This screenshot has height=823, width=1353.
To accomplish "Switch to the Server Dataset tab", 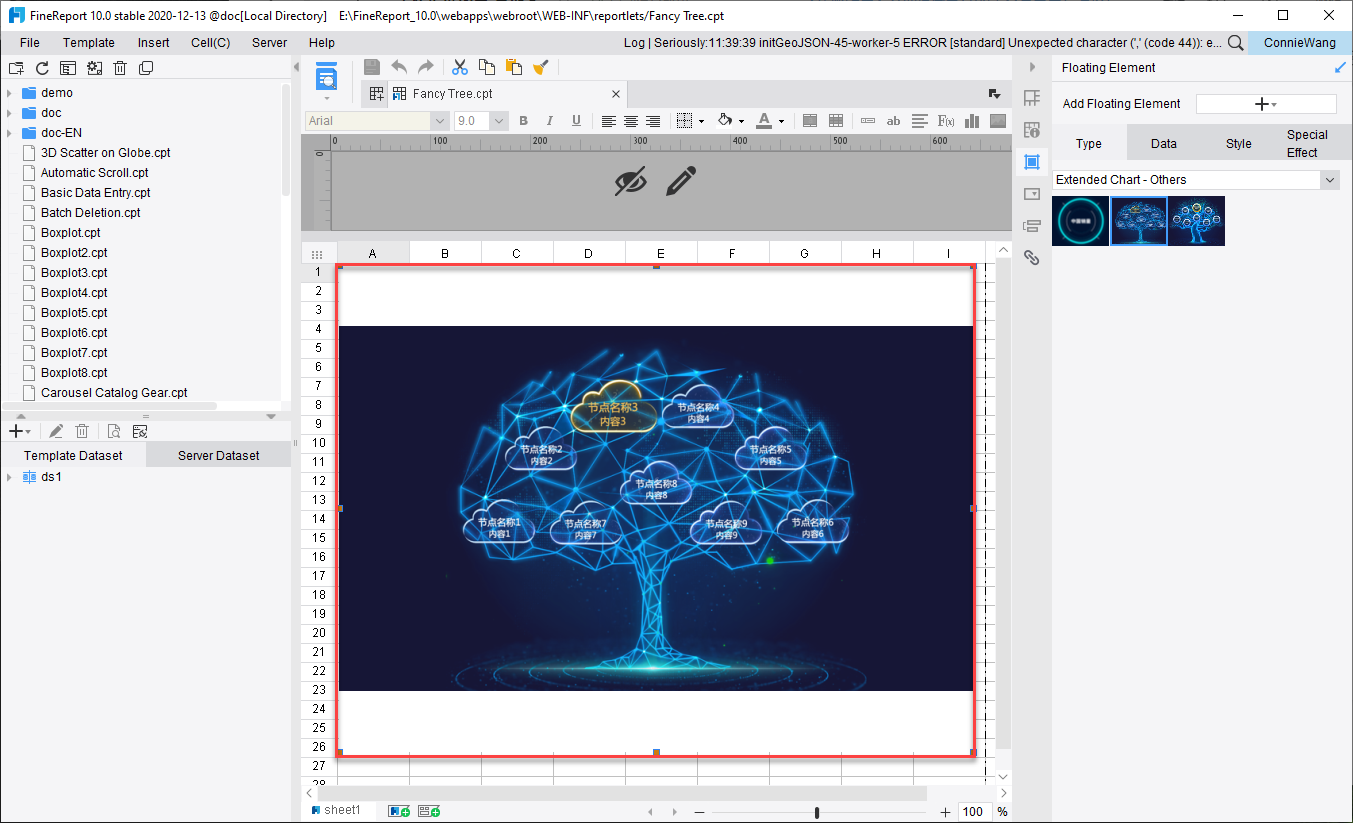I will pos(218,455).
